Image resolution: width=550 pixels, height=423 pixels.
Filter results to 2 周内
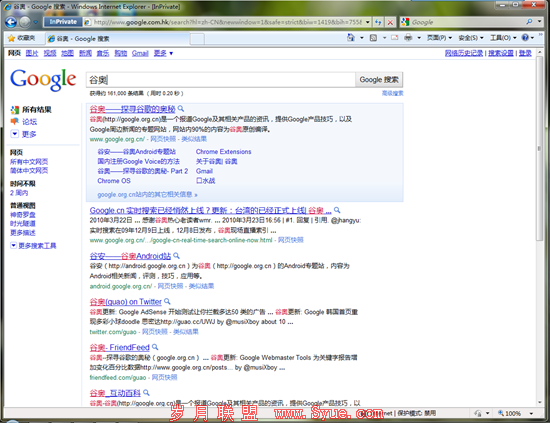click(x=19, y=193)
